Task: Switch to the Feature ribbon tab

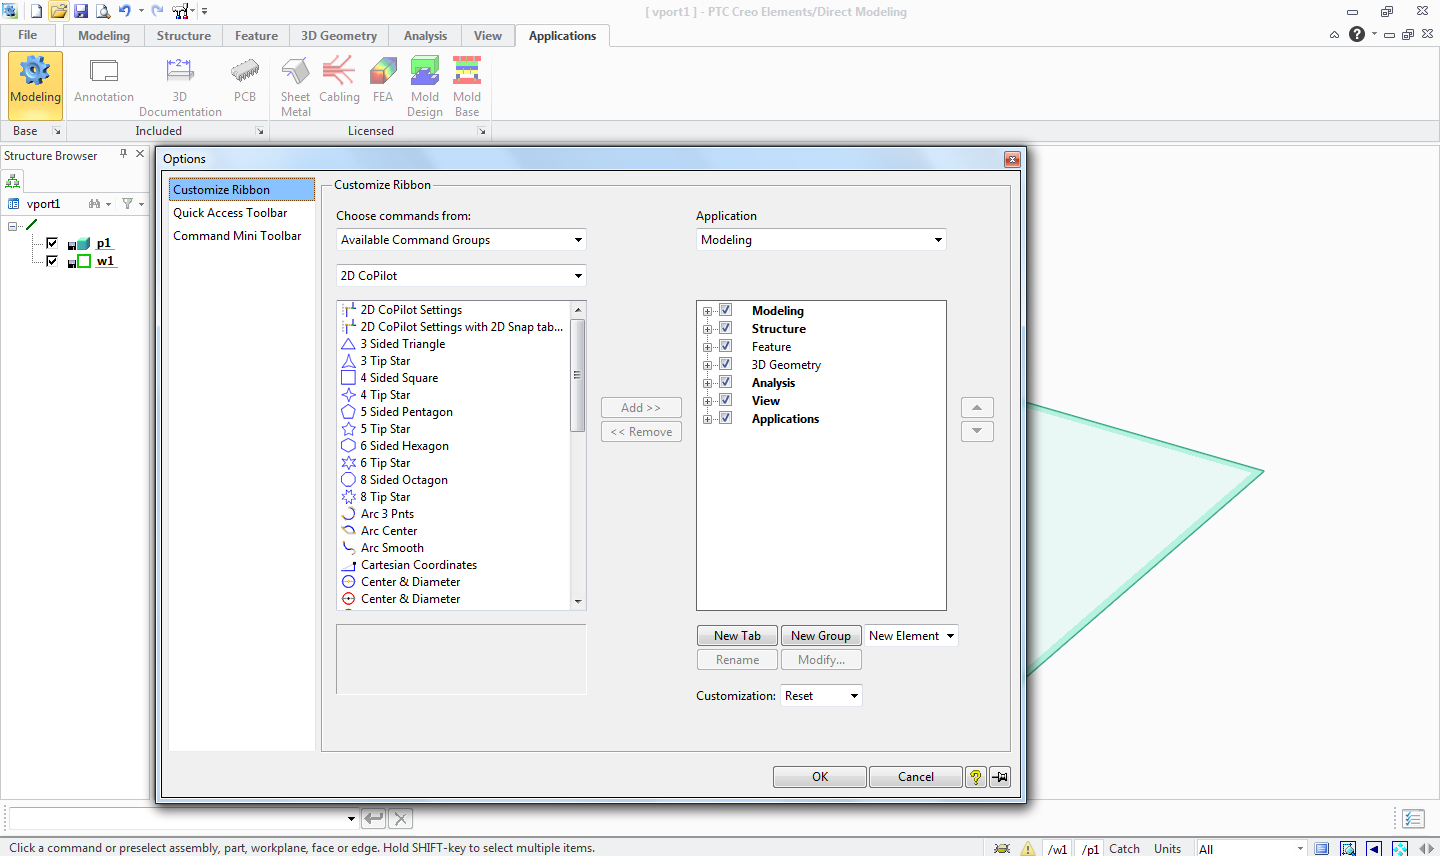Action: click(257, 36)
